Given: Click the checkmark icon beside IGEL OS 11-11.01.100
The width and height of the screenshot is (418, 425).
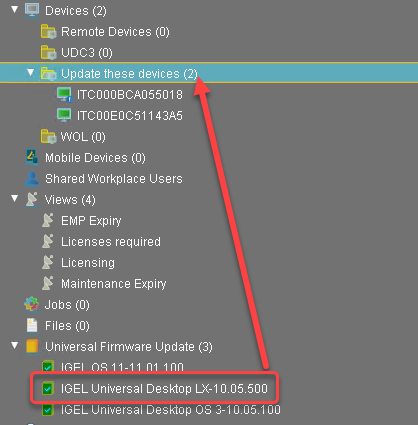Looking at the screenshot, I should tap(48, 367).
